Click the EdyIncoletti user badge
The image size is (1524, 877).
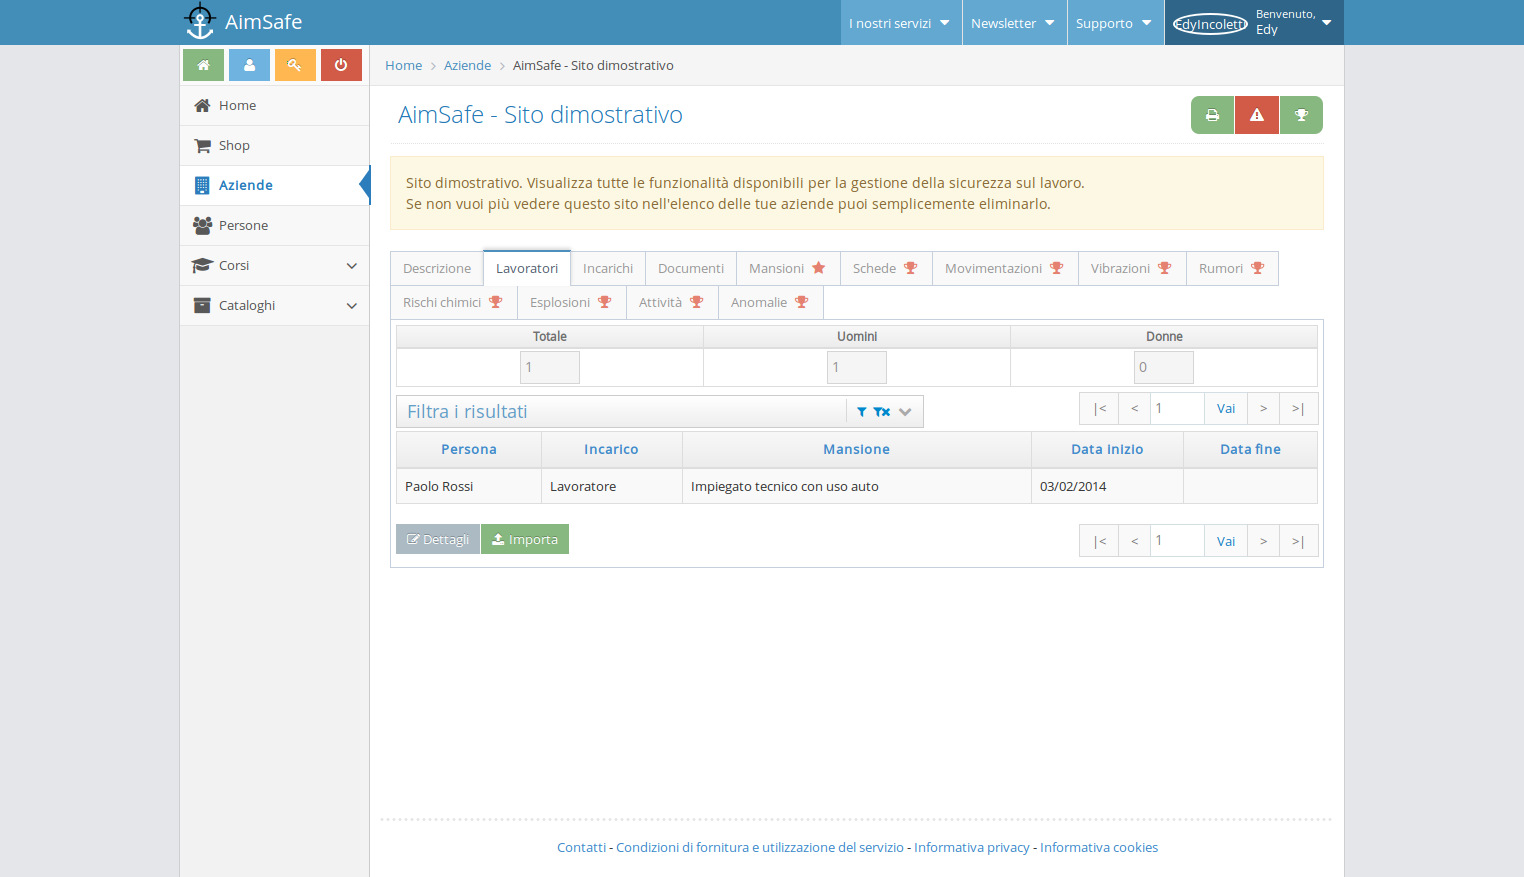[x=1210, y=24]
